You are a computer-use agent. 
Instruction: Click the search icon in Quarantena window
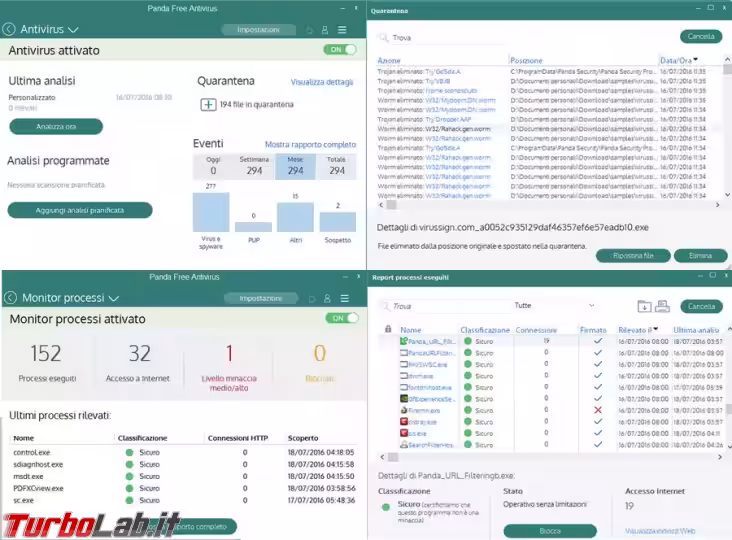pyautogui.click(x=382, y=37)
